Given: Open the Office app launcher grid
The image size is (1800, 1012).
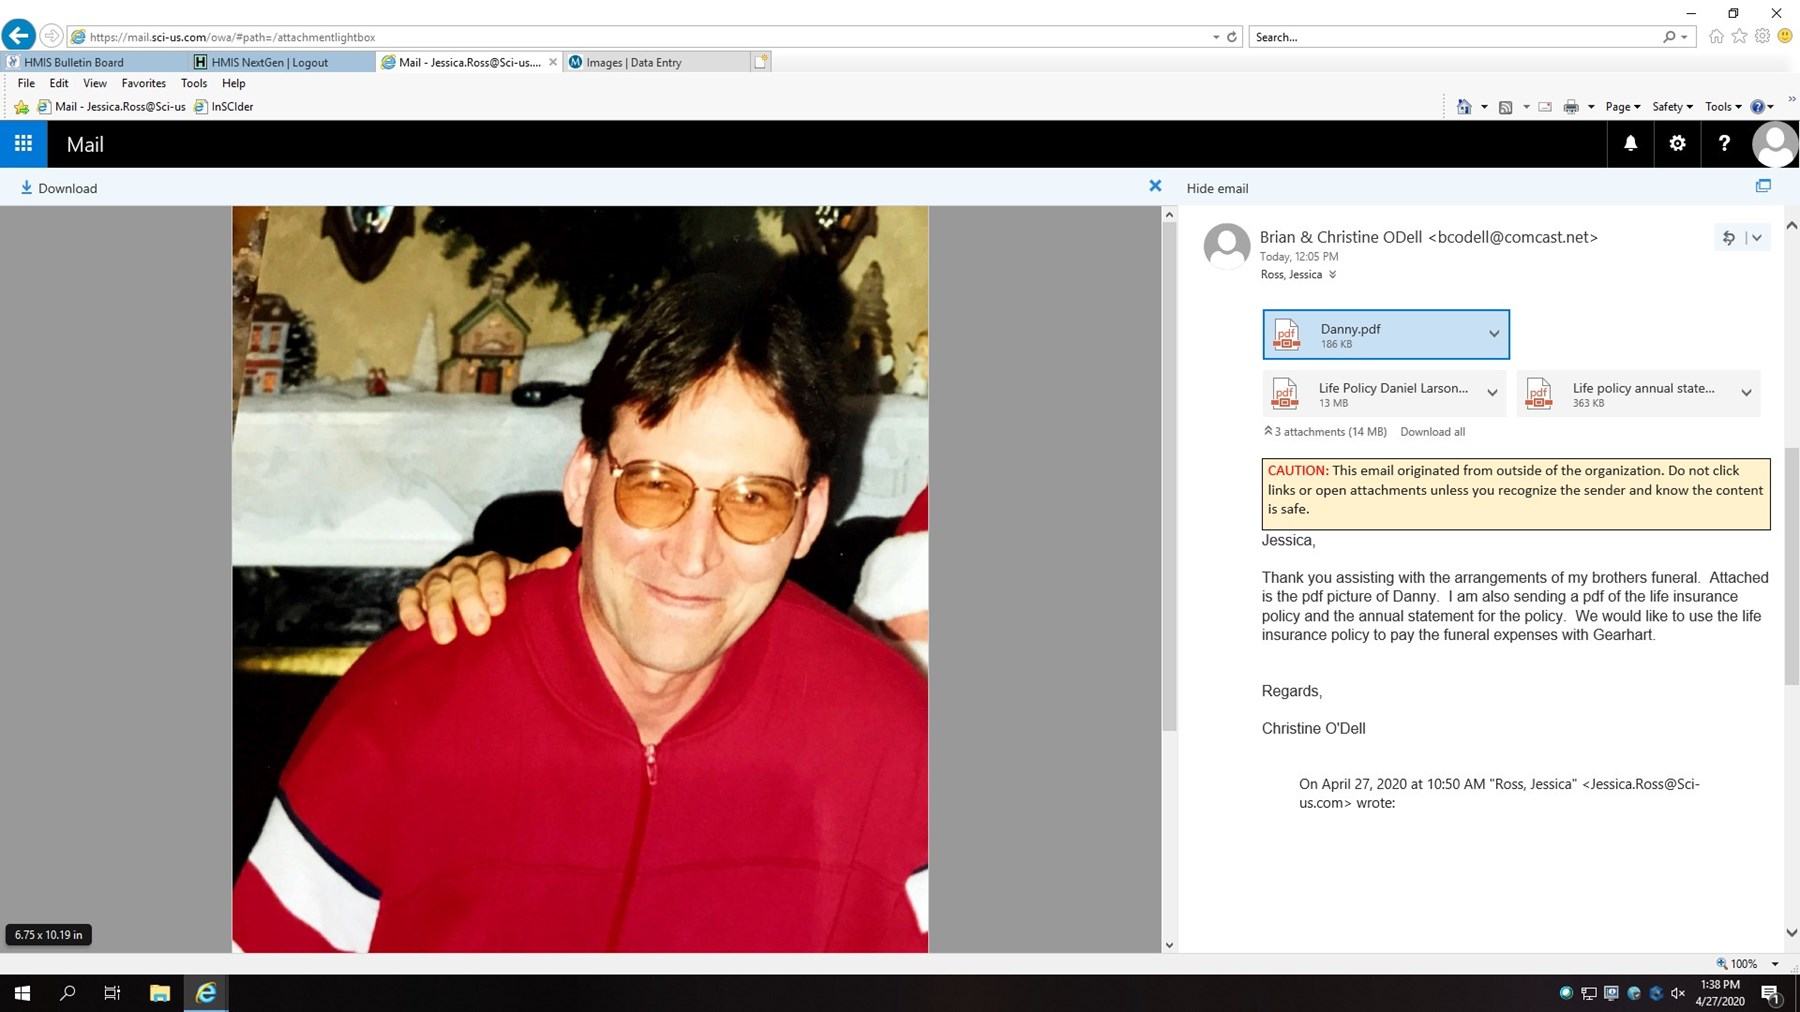Looking at the screenshot, I should [x=22, y=143].
